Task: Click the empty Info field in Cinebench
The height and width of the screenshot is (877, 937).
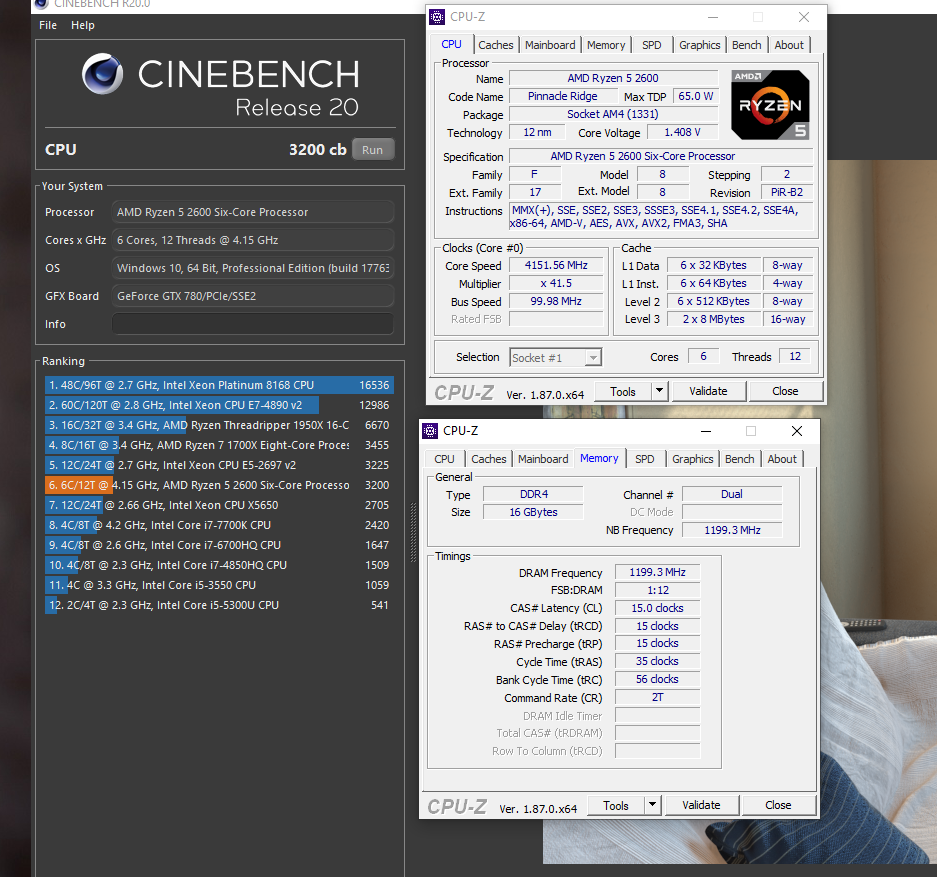Action: (x=253, y=324)
